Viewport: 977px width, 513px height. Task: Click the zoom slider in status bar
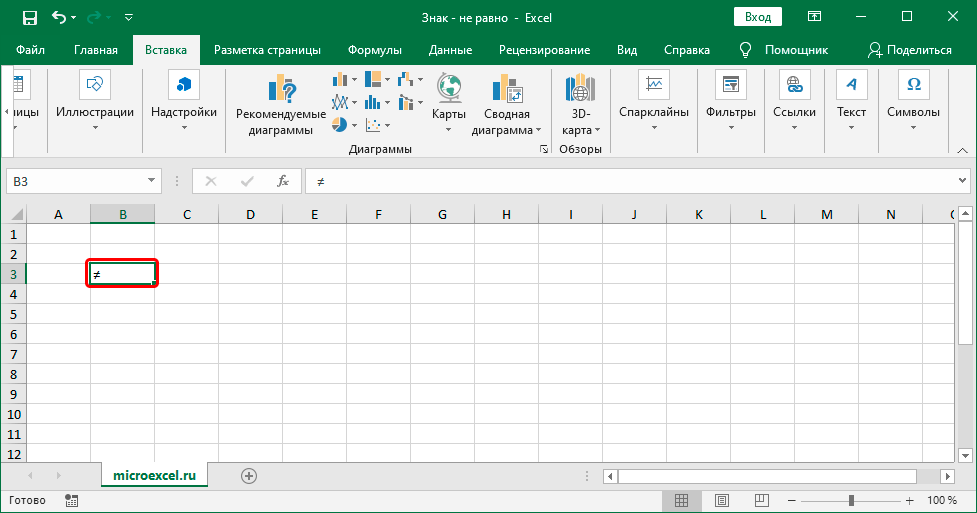point(851,500)
